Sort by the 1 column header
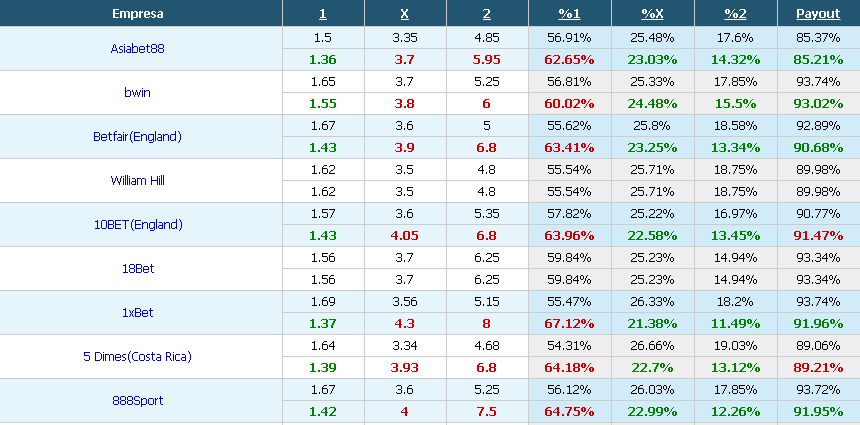The height and width of the screenshot is (425, 860). 322,14
